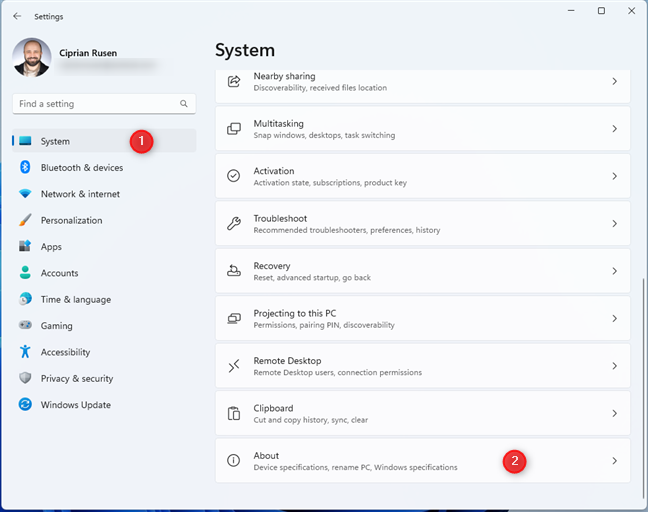Click 'Cut and copy history, sync, clear' text
Image resolution: width=648 pixels, height=512 pixels.
pos(311,420)
